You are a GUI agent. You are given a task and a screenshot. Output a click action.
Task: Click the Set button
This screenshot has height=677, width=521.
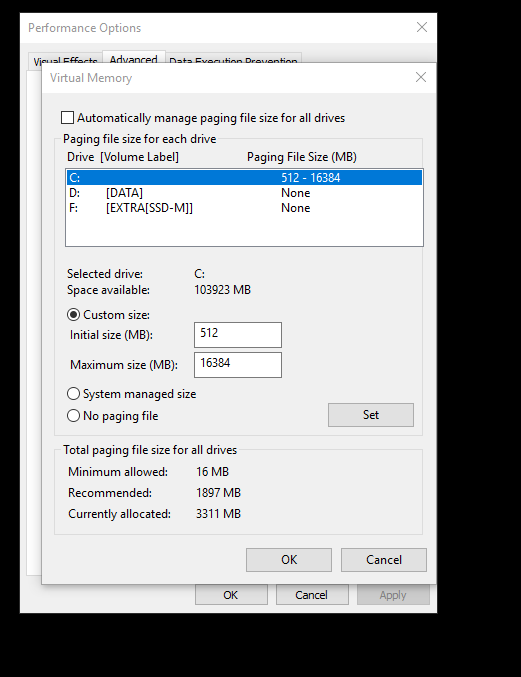[371, 415]
